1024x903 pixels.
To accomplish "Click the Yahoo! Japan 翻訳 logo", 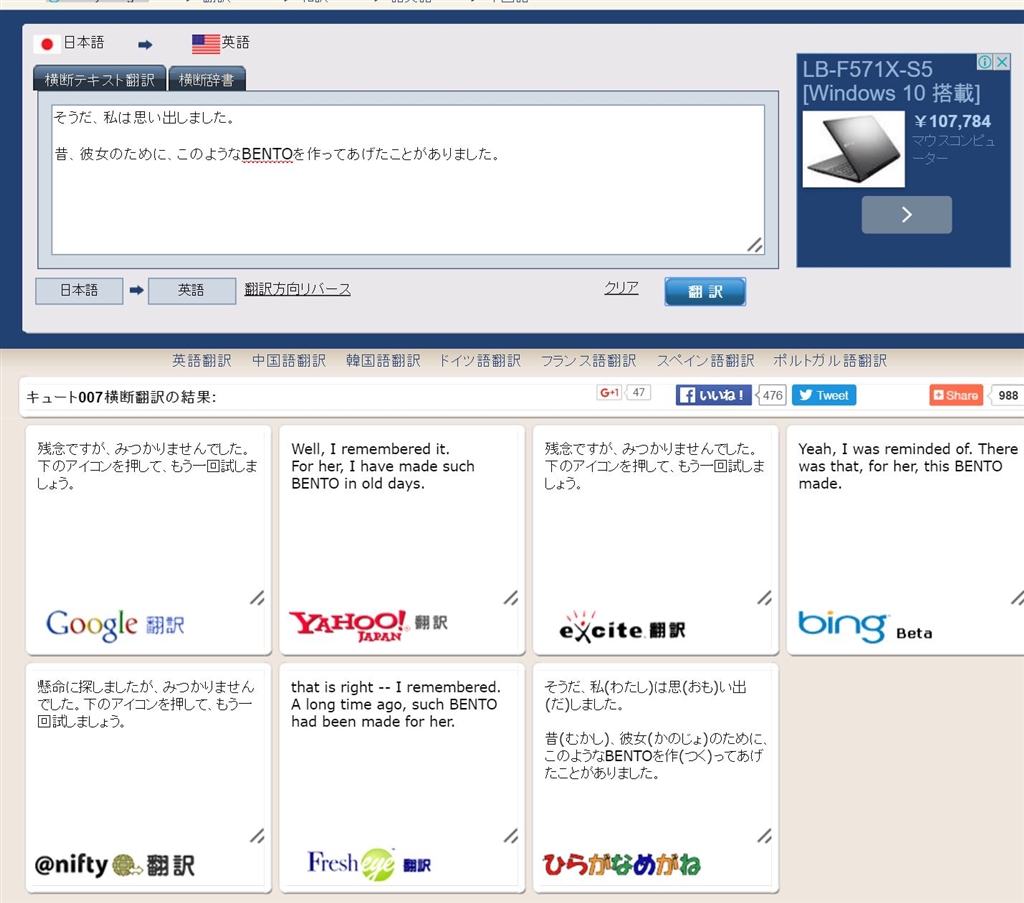I will (368, 626).
